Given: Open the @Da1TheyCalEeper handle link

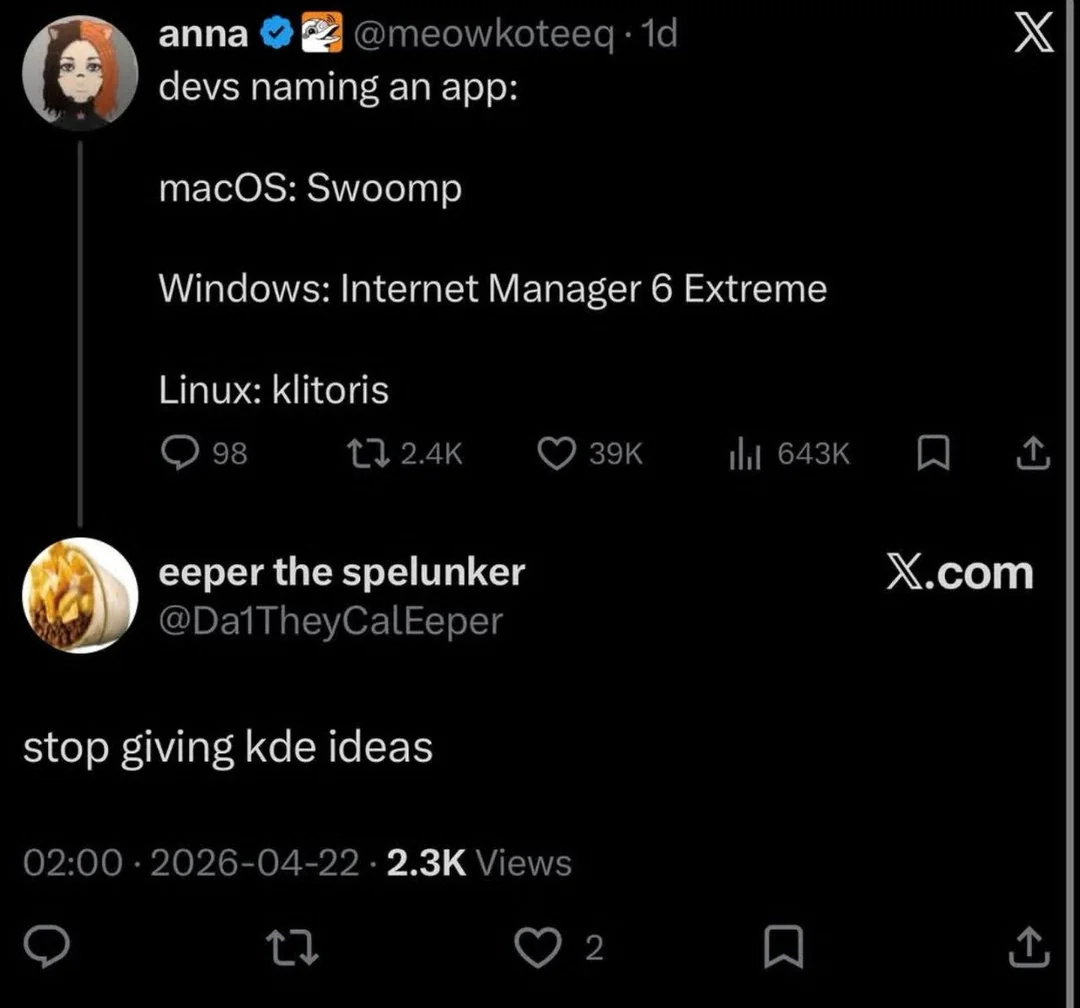Looking at the screenshot, I should pos(331,621).
